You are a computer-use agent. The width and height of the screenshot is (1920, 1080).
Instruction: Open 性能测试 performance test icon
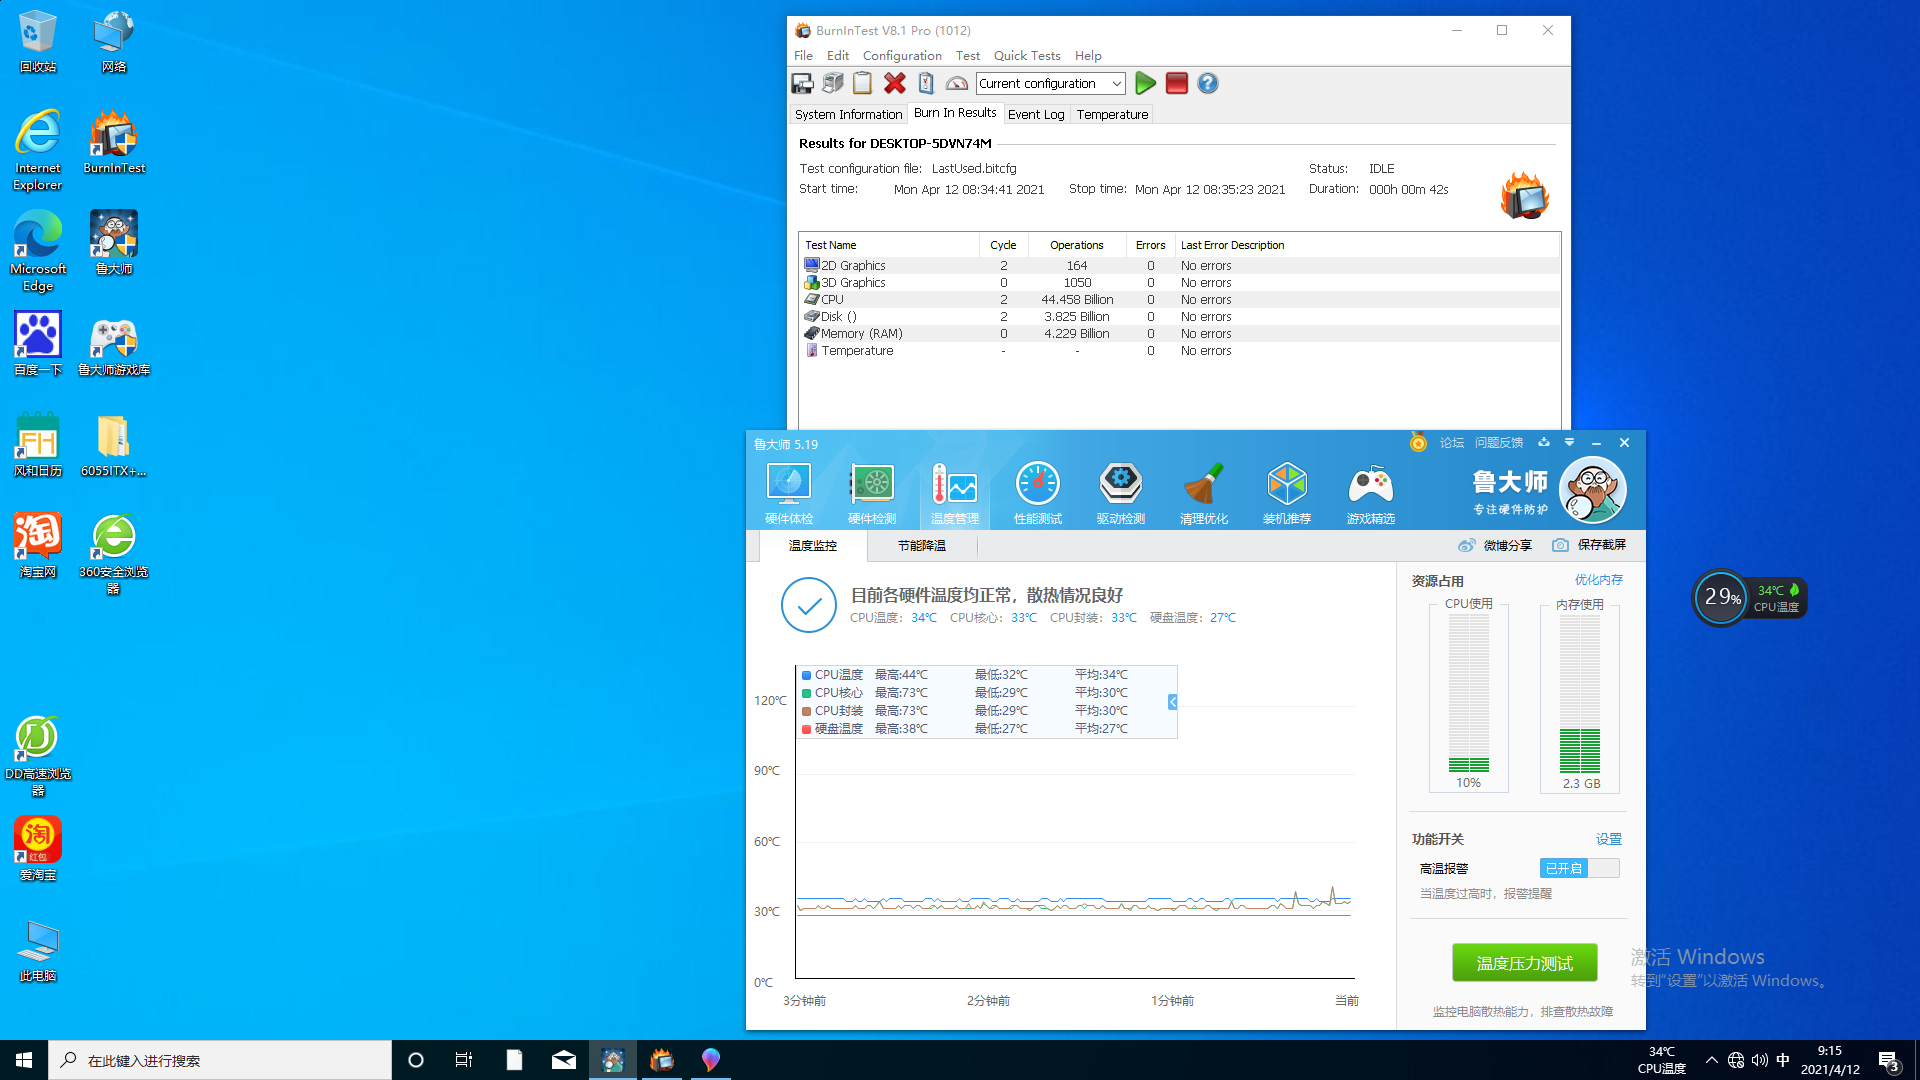(x=1038, y=494)
